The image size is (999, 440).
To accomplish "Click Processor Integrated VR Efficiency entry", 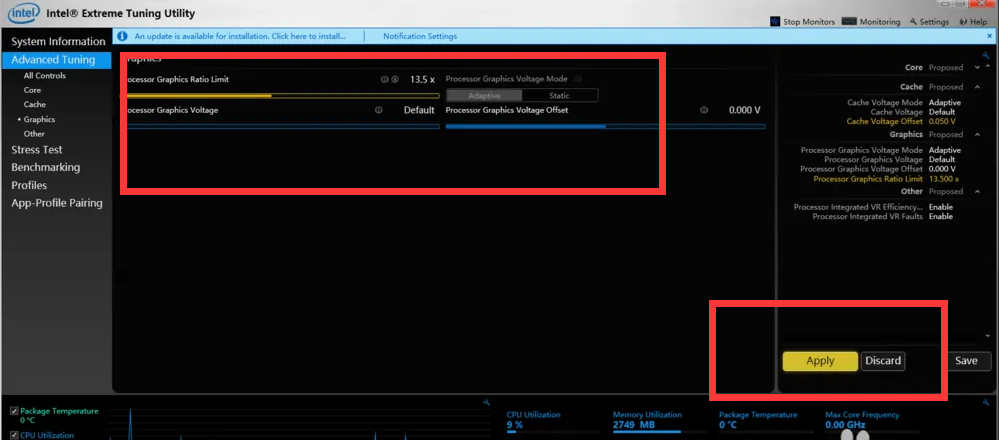I will click(873, 207).
